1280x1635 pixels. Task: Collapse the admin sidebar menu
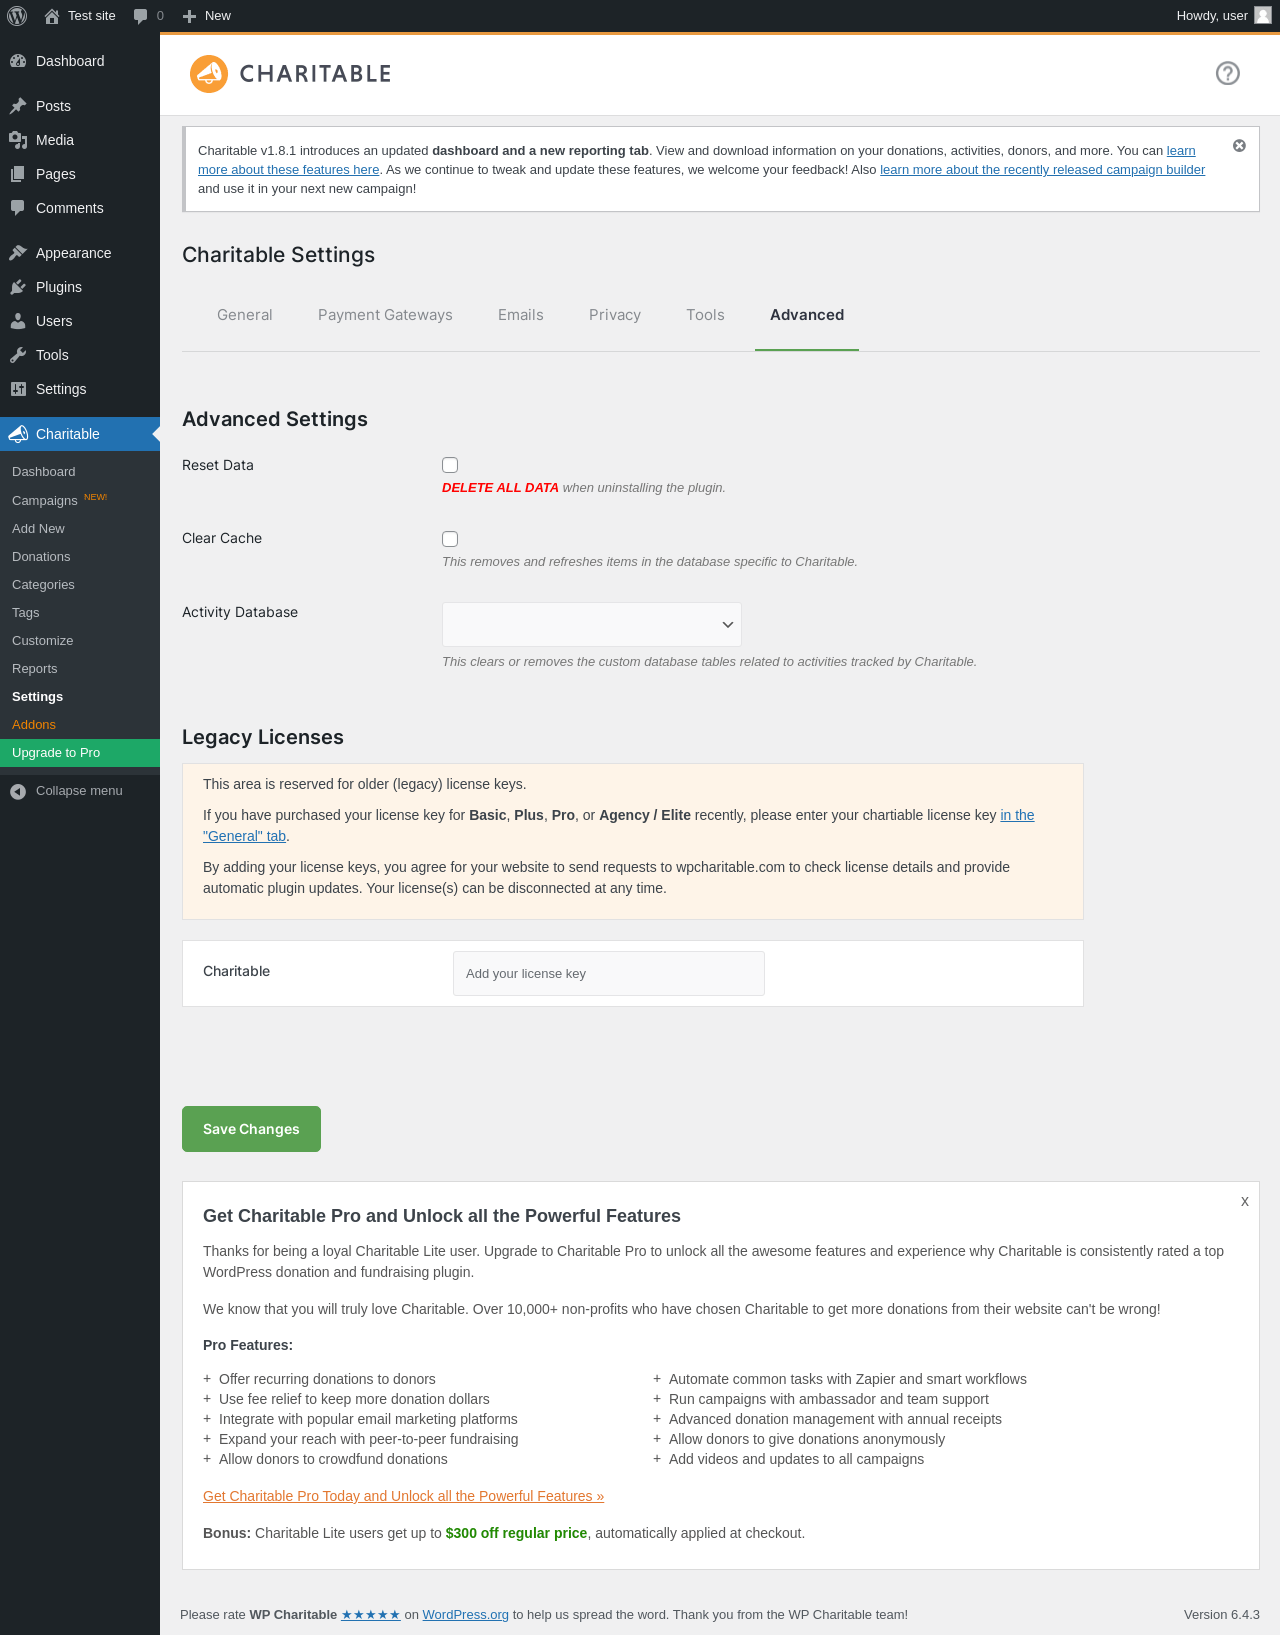click(x=80, y=791)
